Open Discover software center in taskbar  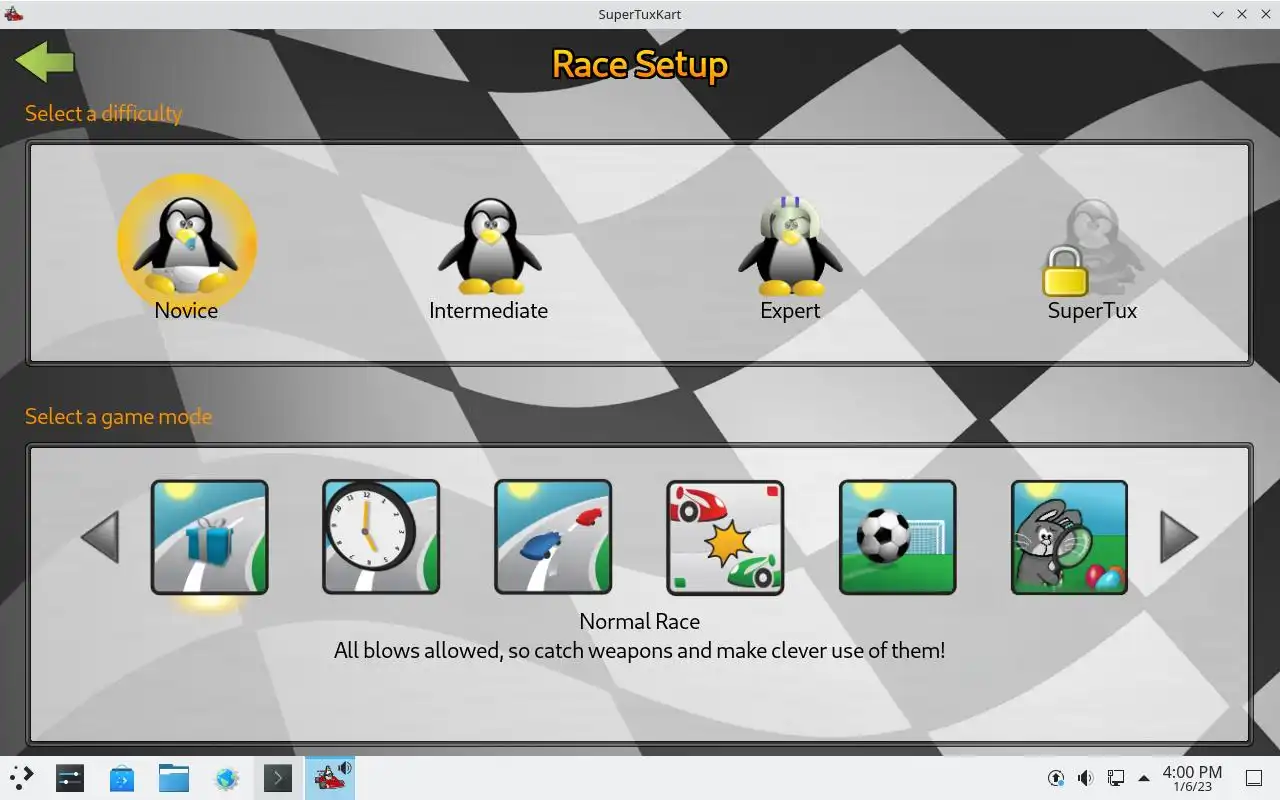point(122,778)
